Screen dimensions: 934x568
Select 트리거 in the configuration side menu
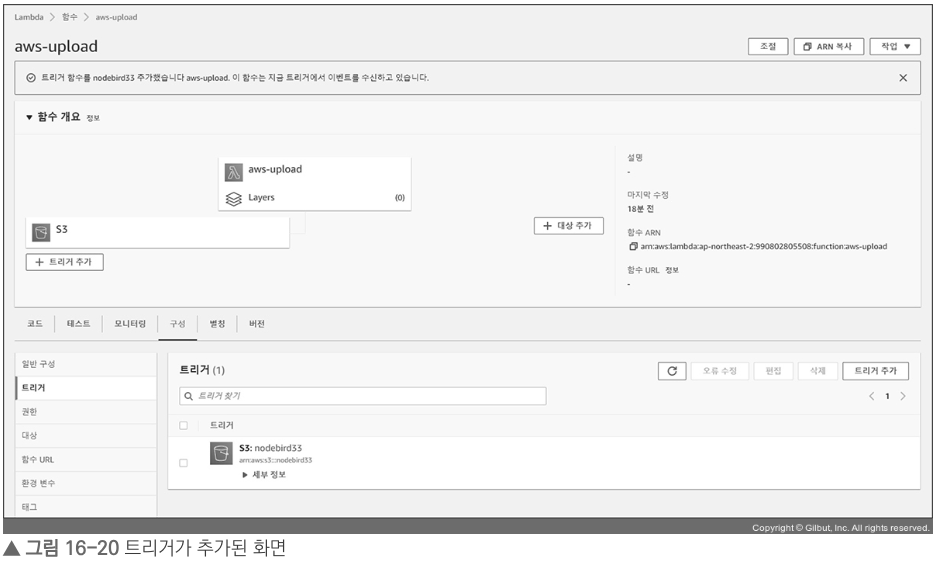86,388
